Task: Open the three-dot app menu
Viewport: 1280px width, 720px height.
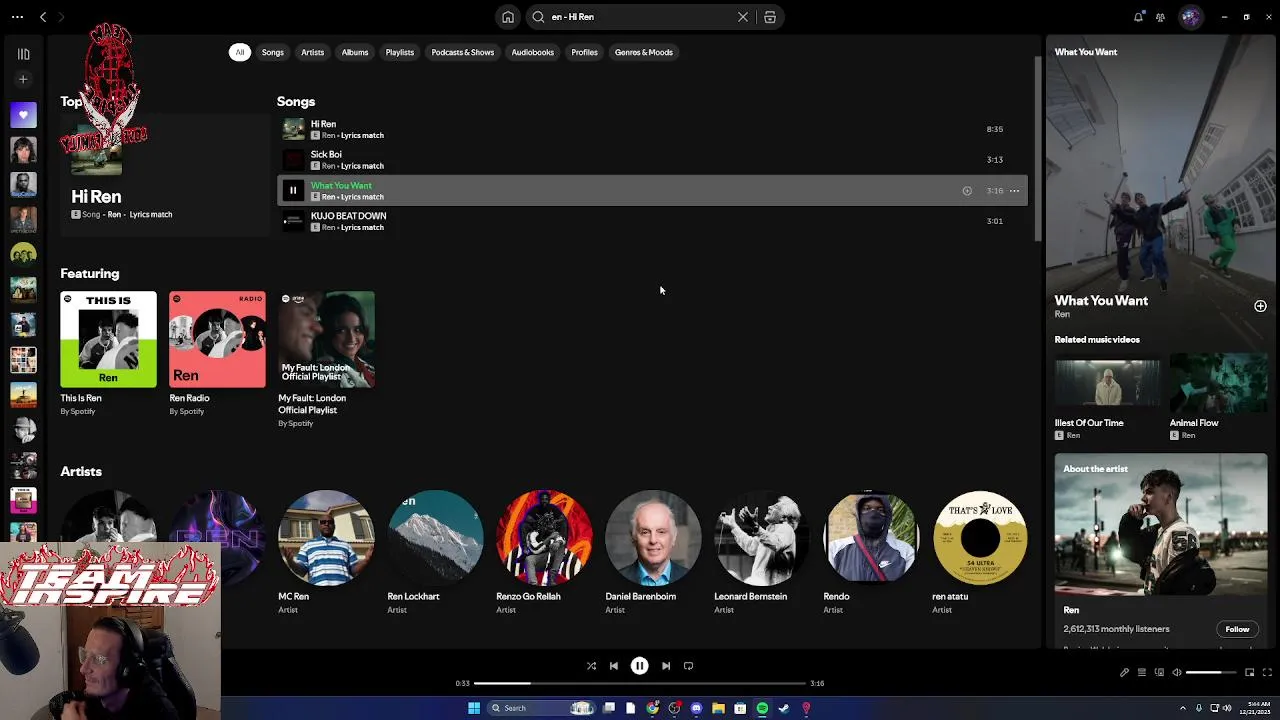Action: (x=17, y=17)
